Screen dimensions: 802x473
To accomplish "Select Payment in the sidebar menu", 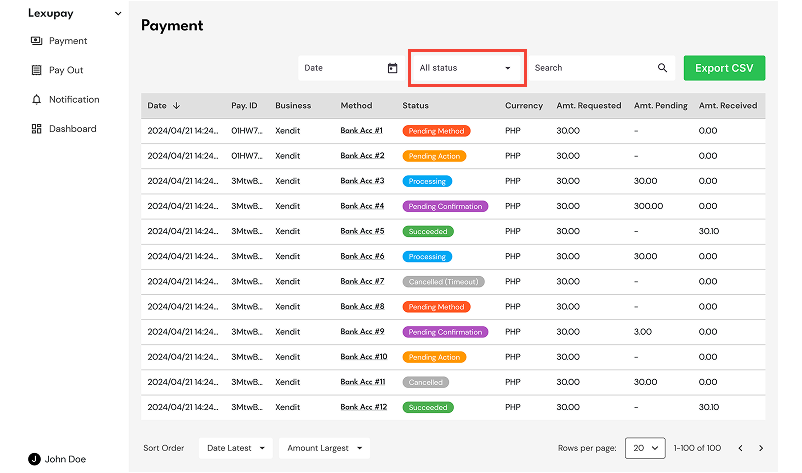I will (x=68, y=41).
